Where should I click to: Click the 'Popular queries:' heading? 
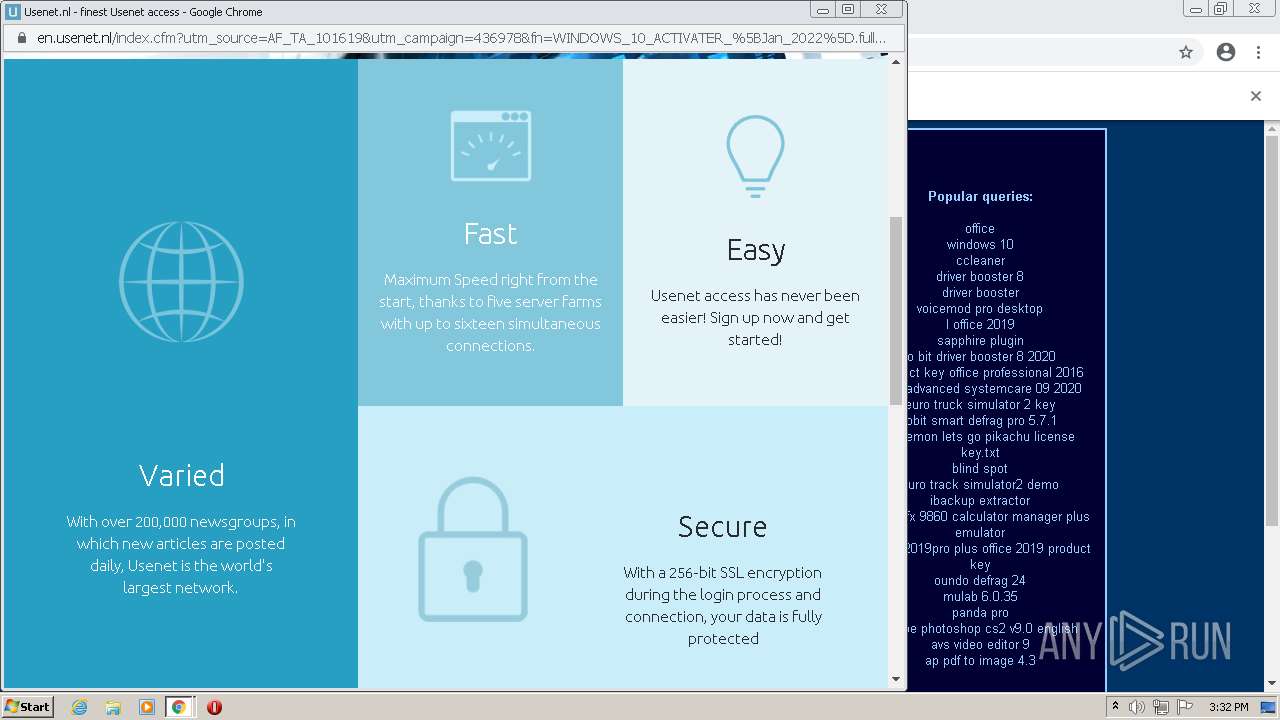click(x=980, y=196)
